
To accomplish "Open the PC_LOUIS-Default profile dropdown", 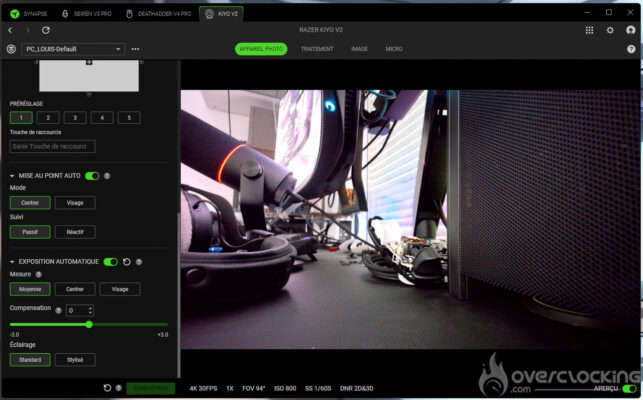I will point(73,49).
